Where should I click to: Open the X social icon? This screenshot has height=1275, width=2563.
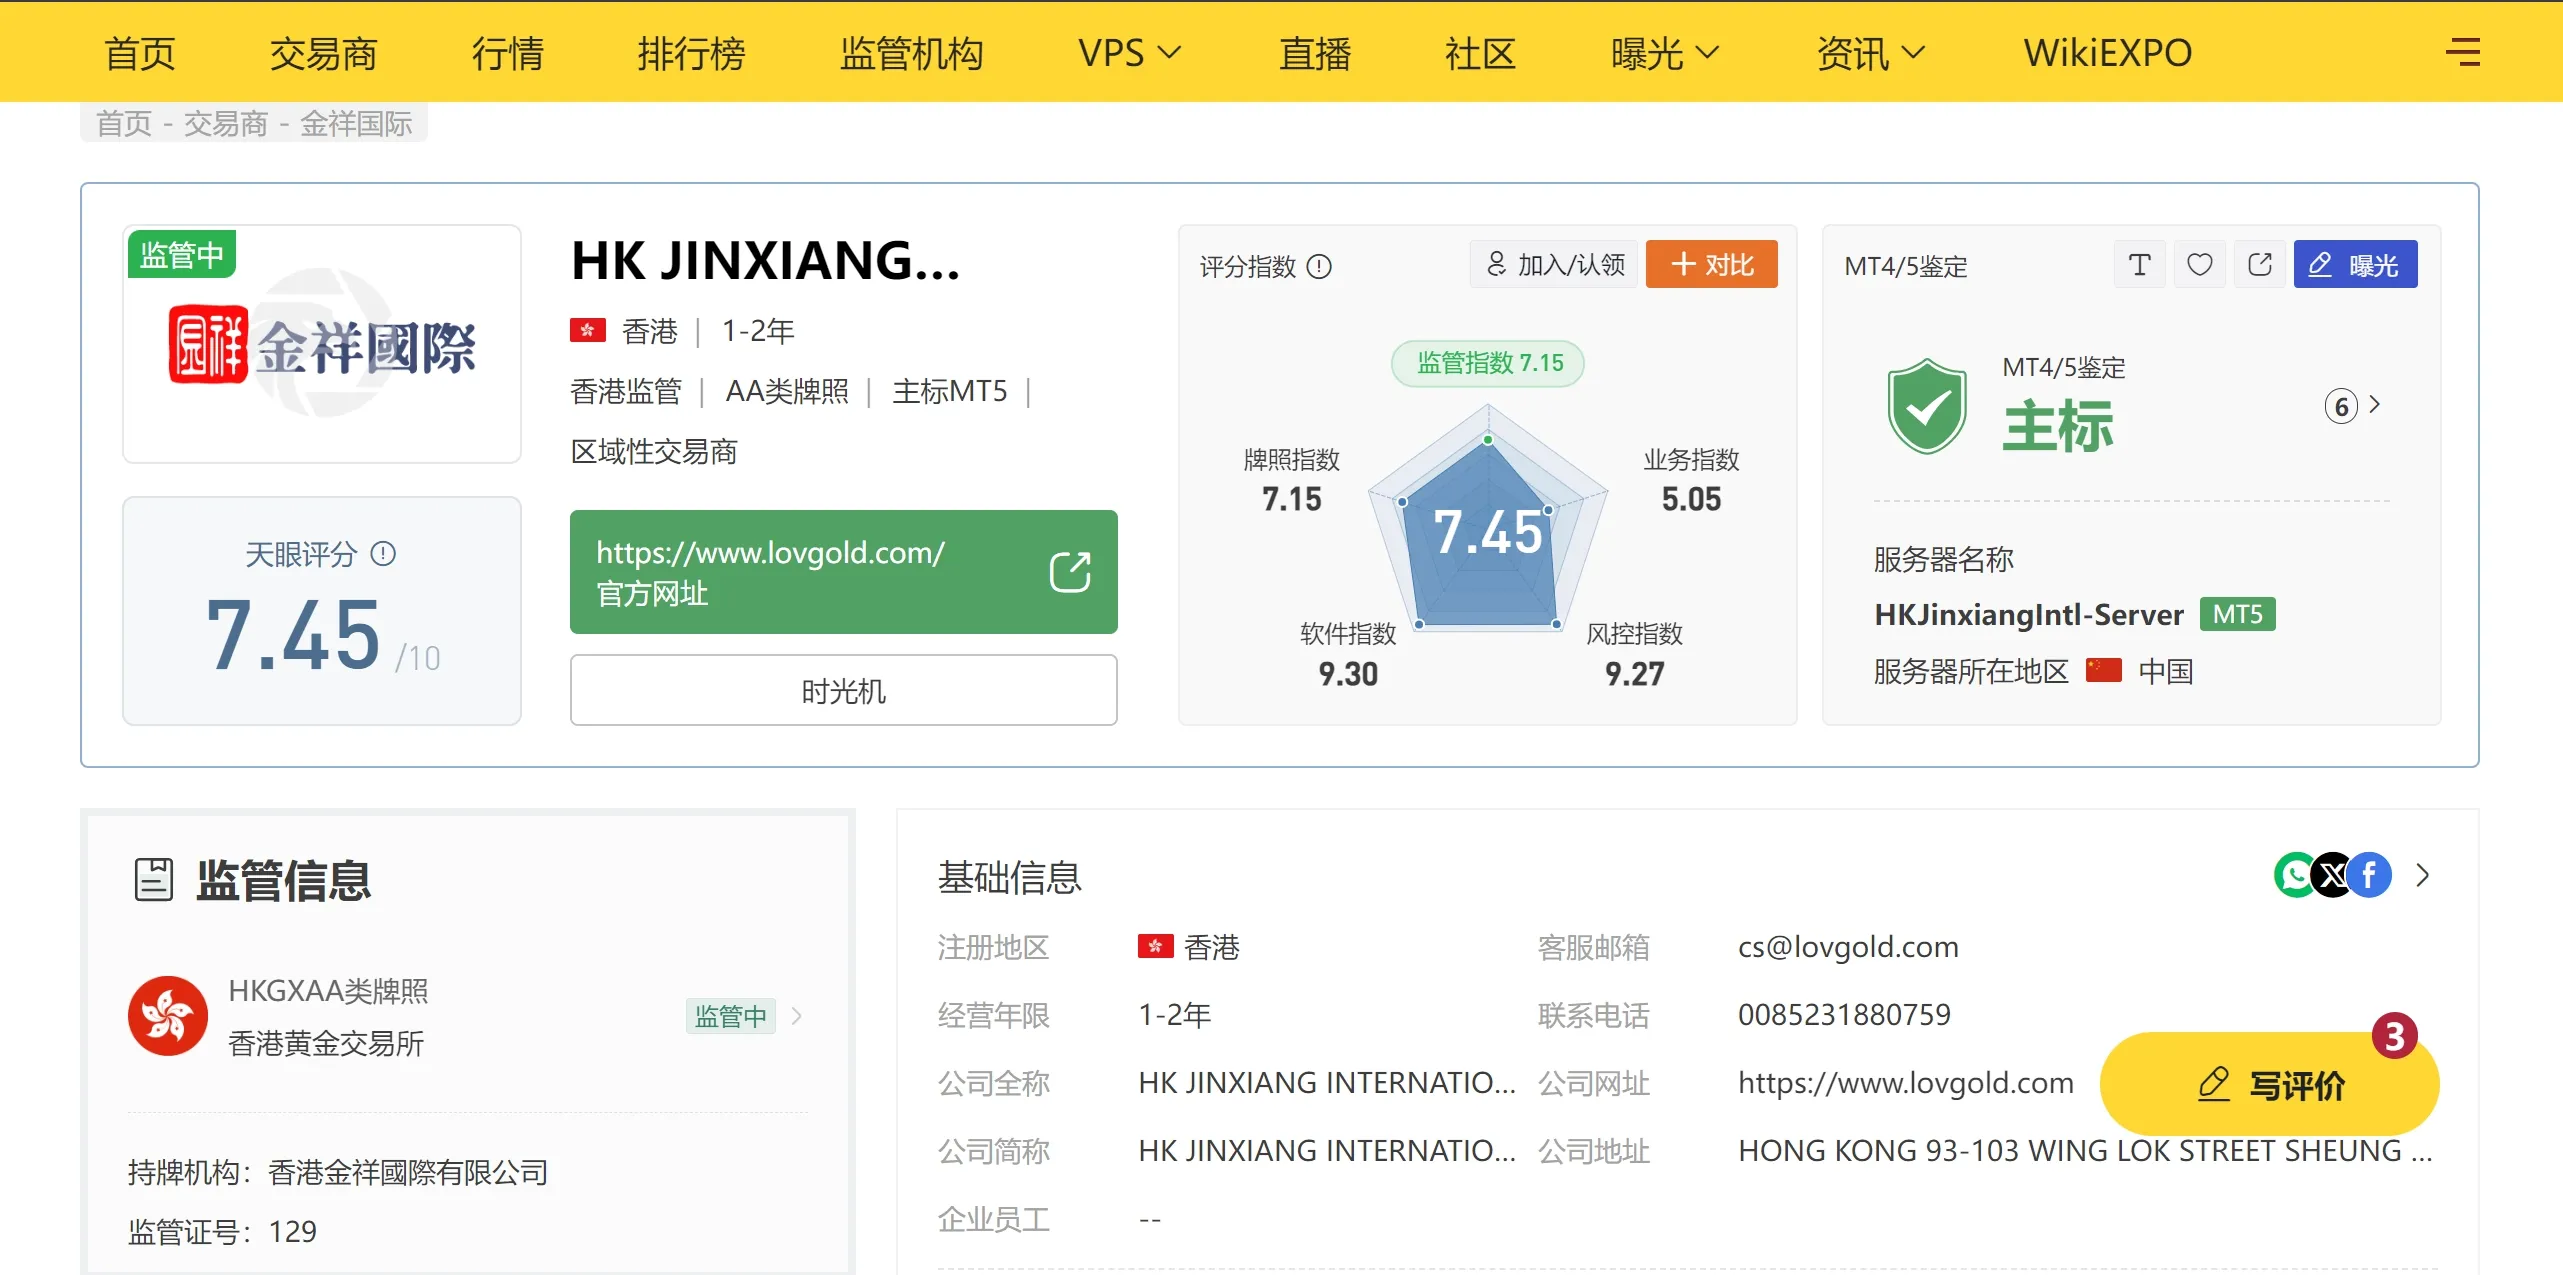[2333, 875]
